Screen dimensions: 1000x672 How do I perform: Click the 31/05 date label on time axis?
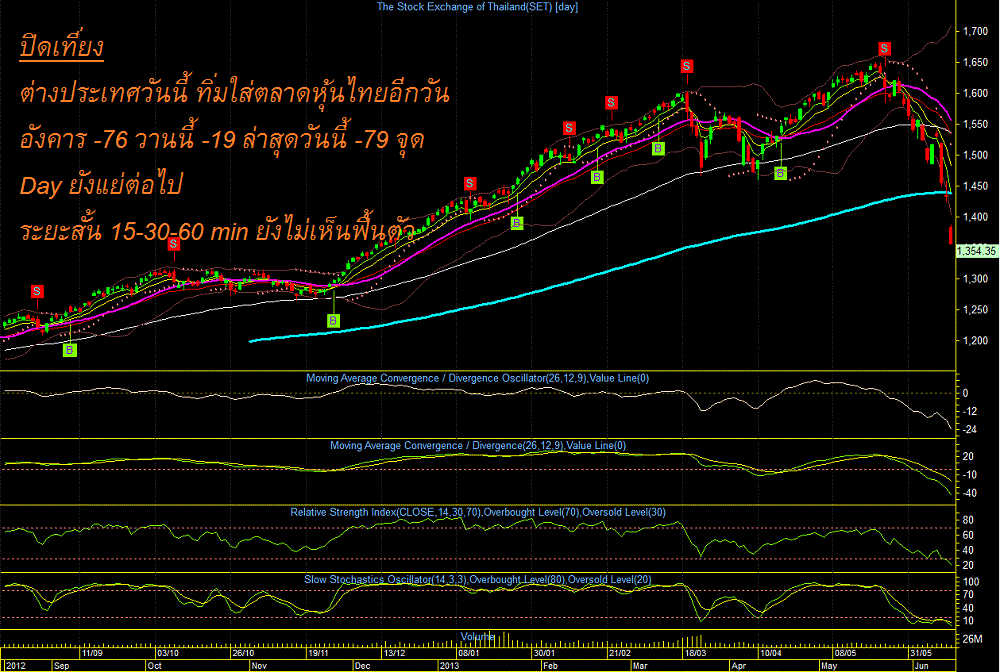click(x=921, y=654)
